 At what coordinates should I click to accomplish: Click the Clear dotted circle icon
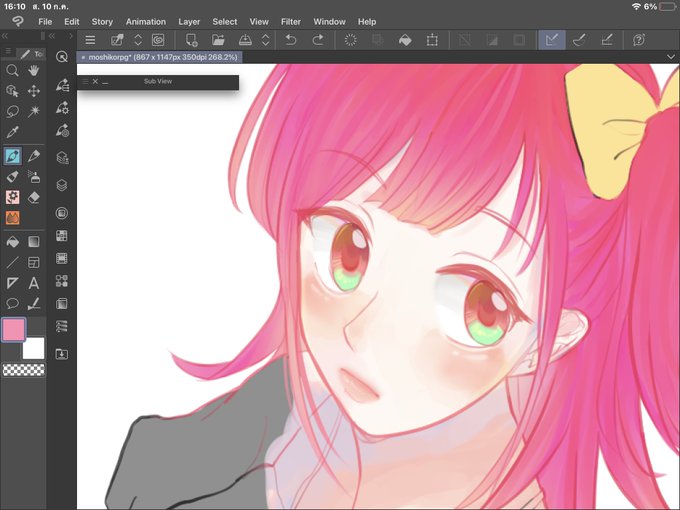350,40
